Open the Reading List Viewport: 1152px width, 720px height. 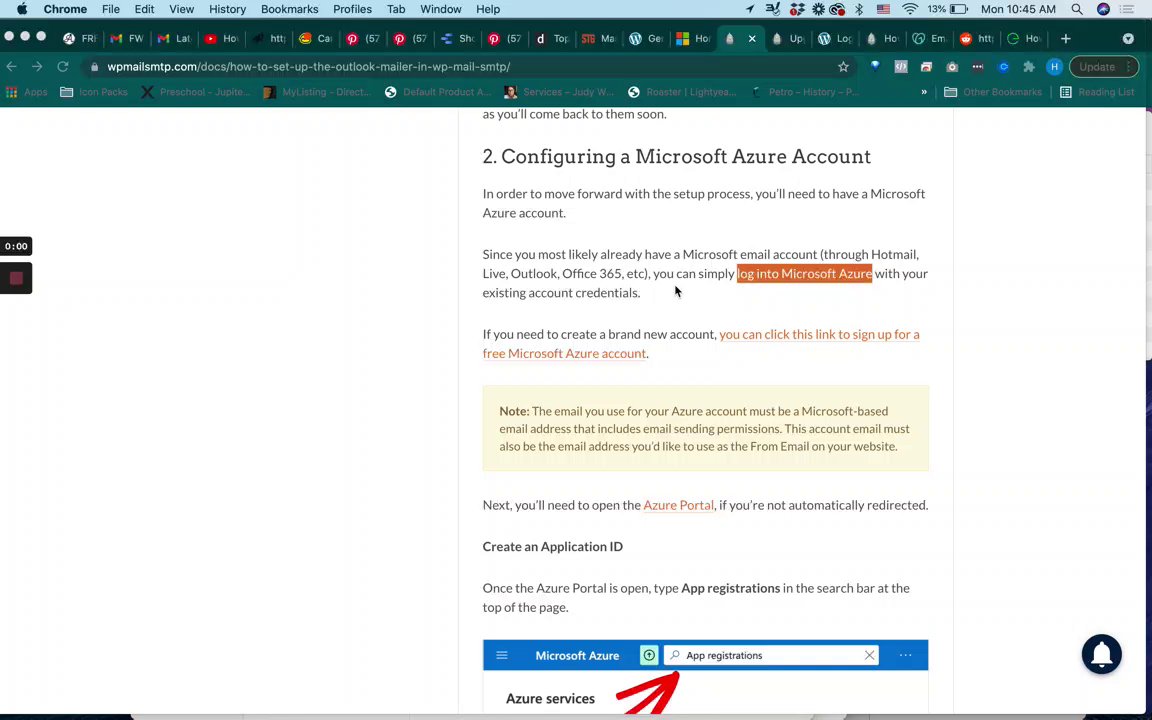click(1097, 92)
